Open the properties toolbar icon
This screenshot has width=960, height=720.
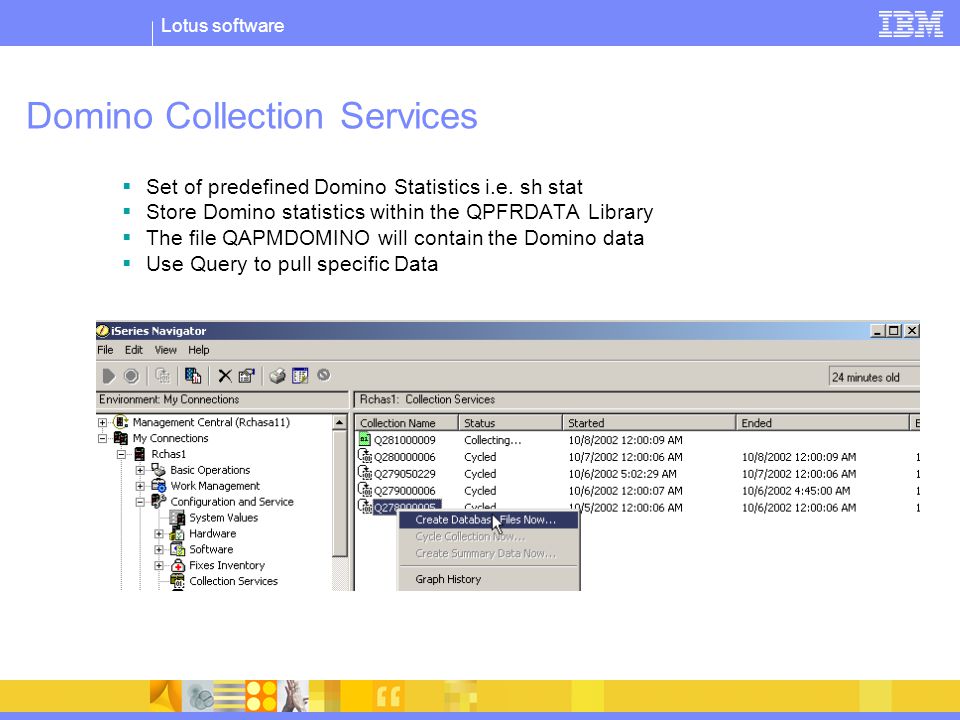point(246,376)
